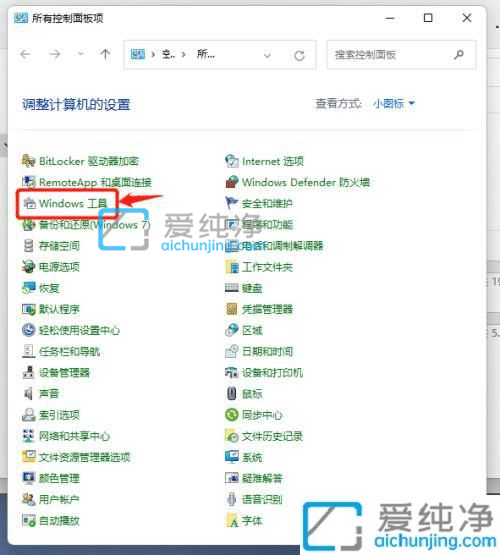Image resolution: width=500 pixels, height=555 pixels.
Task: Open the 工作文件夹 icon
Action: click(x=232, y=267)
